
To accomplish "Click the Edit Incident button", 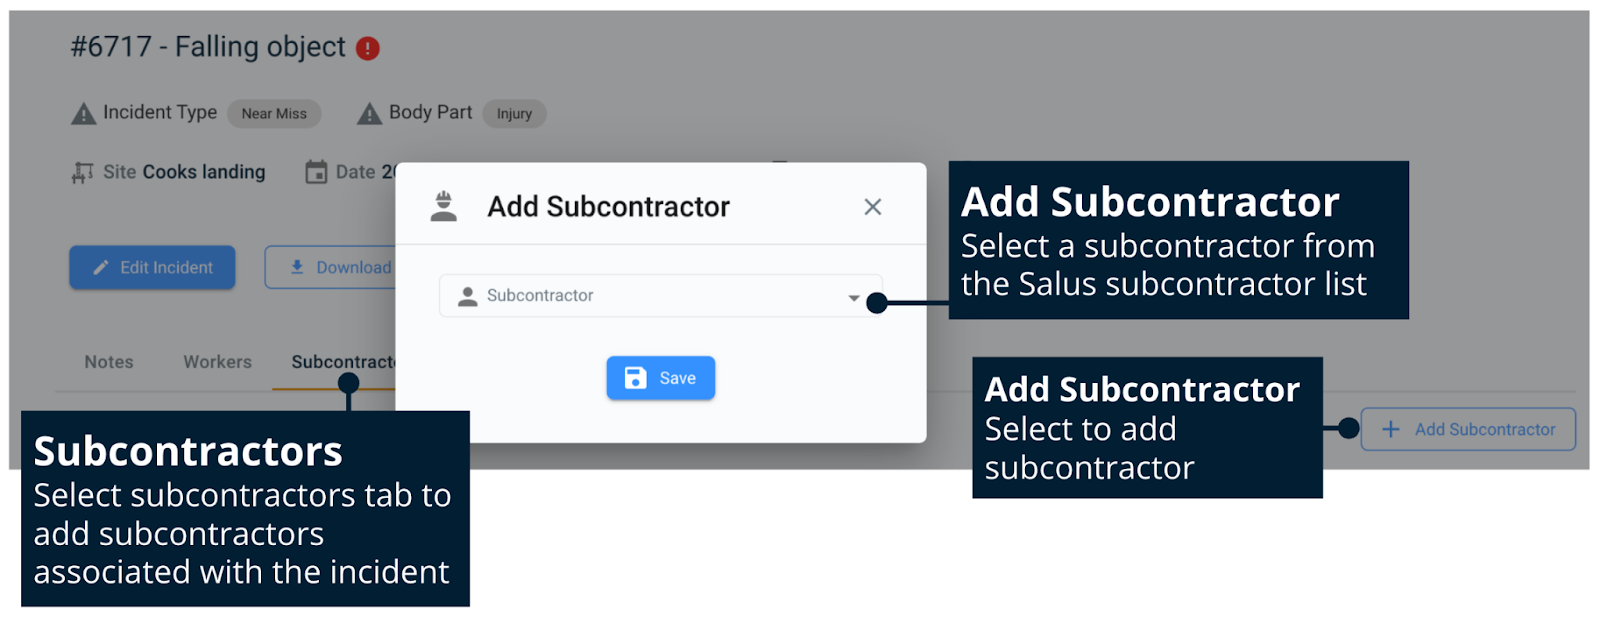I will [x=152, y=268].
